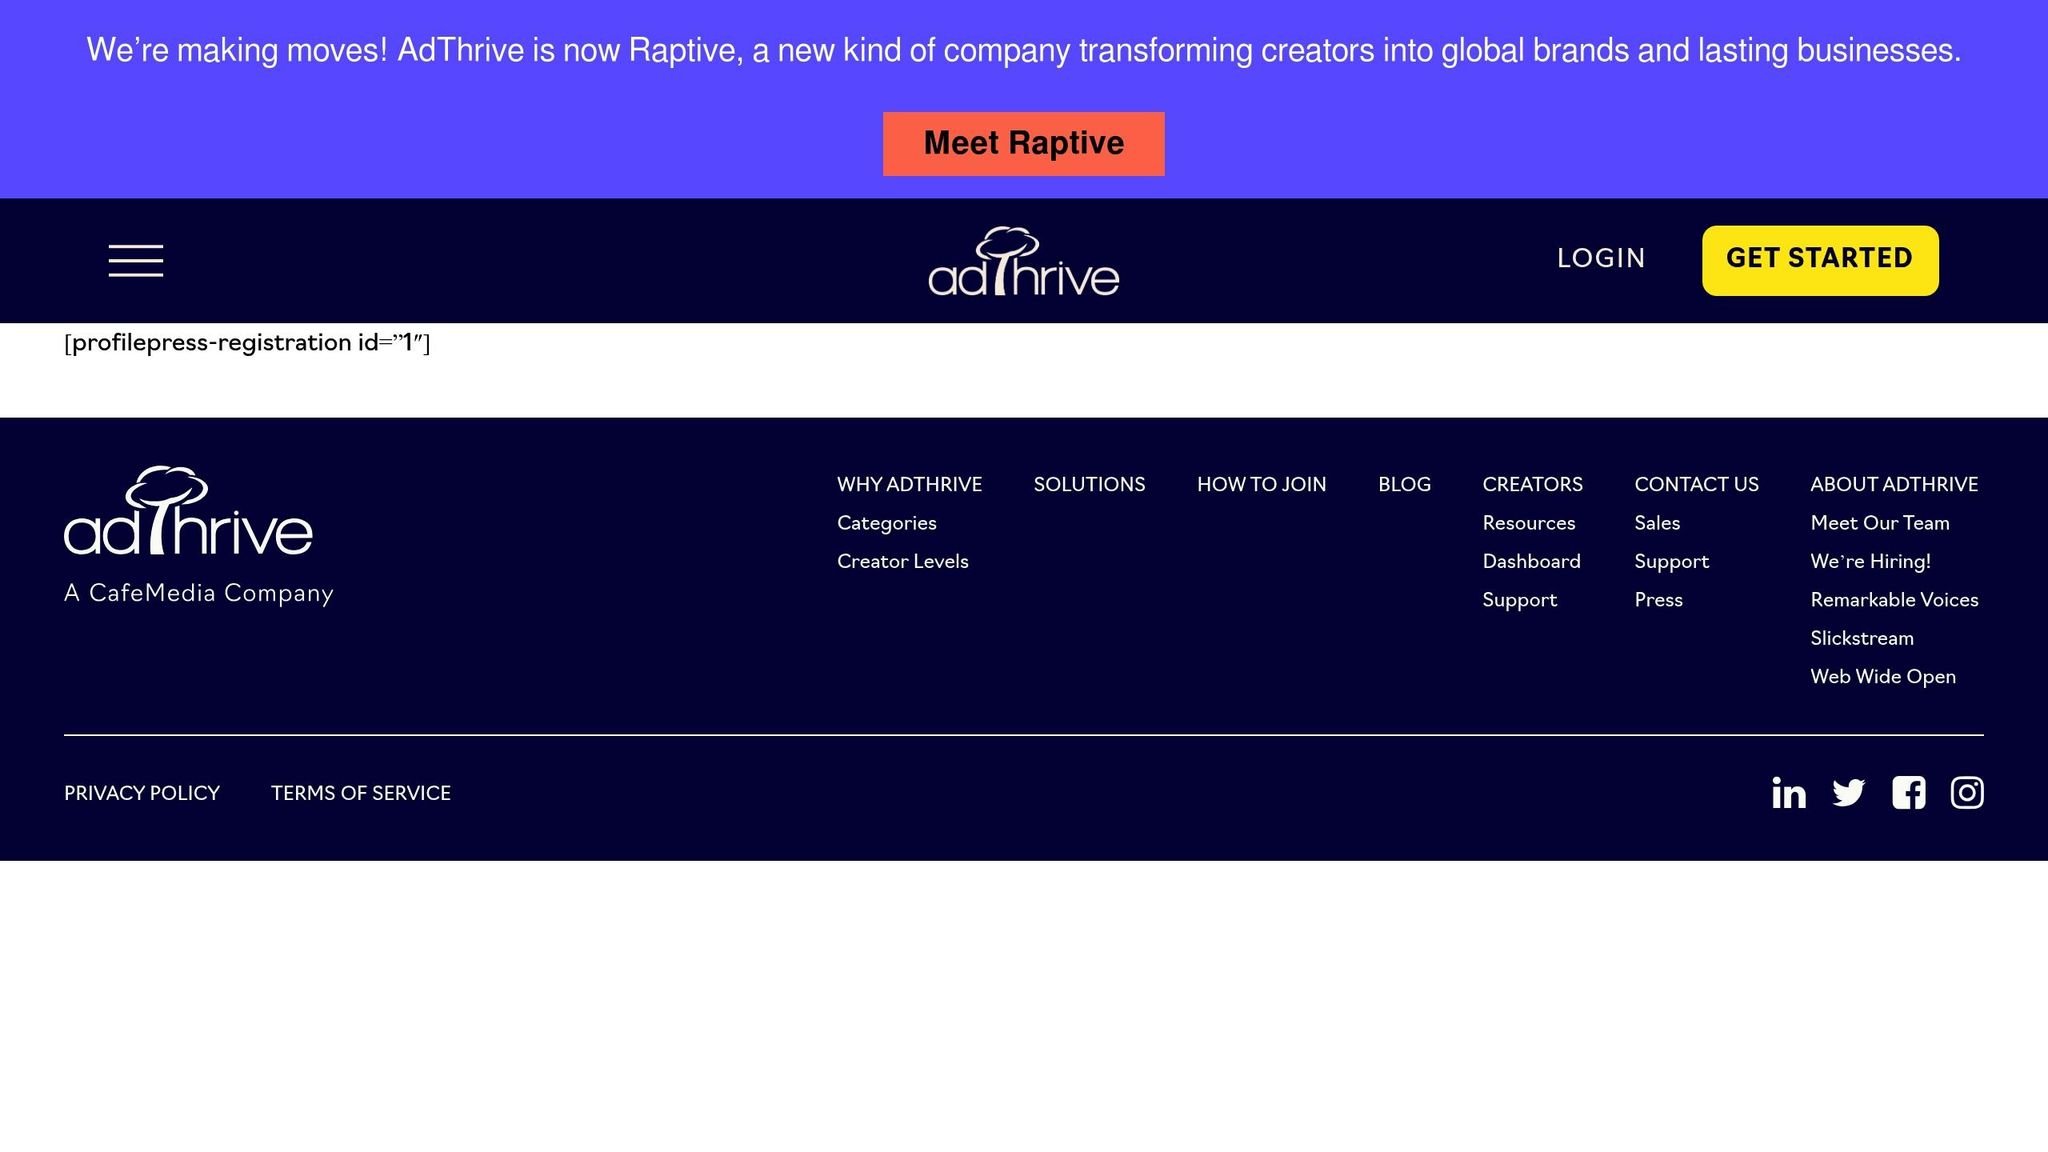Open How To Join footer link
This screenshot has width=2048, height=1152.
coord(1261,485)
